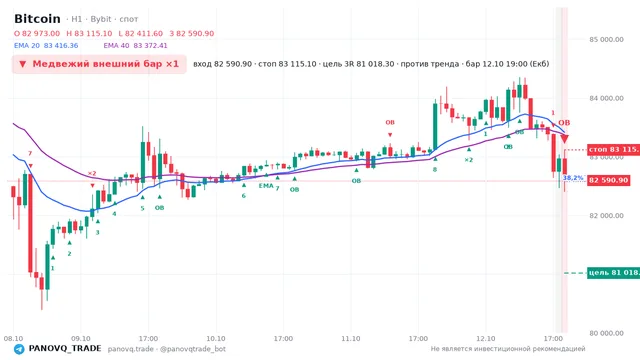Image resolution: width=640 pixels, height=360 pixels.
Task: Click the red 'стоп 83 115.' price tag
Action: [613, 150]
